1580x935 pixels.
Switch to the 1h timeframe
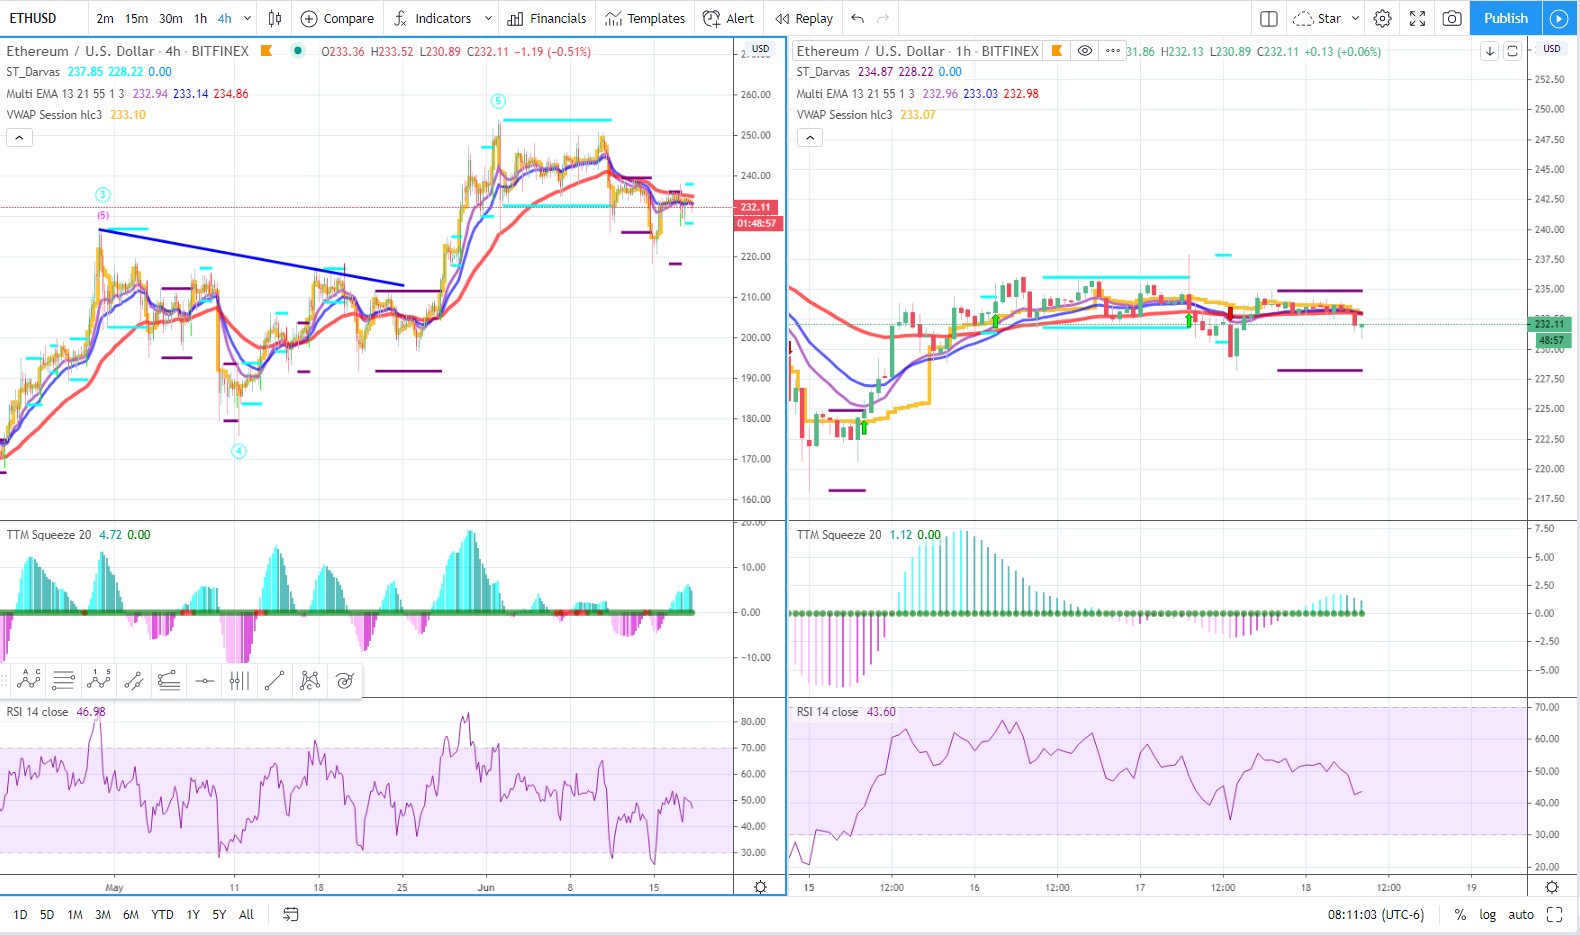(201, 18)
